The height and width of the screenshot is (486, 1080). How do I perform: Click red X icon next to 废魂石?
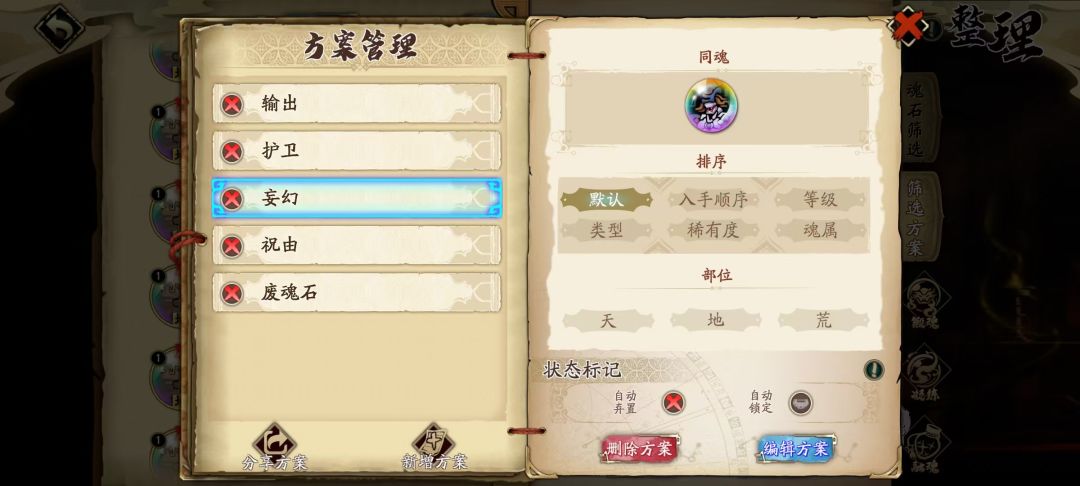(232, 293)
